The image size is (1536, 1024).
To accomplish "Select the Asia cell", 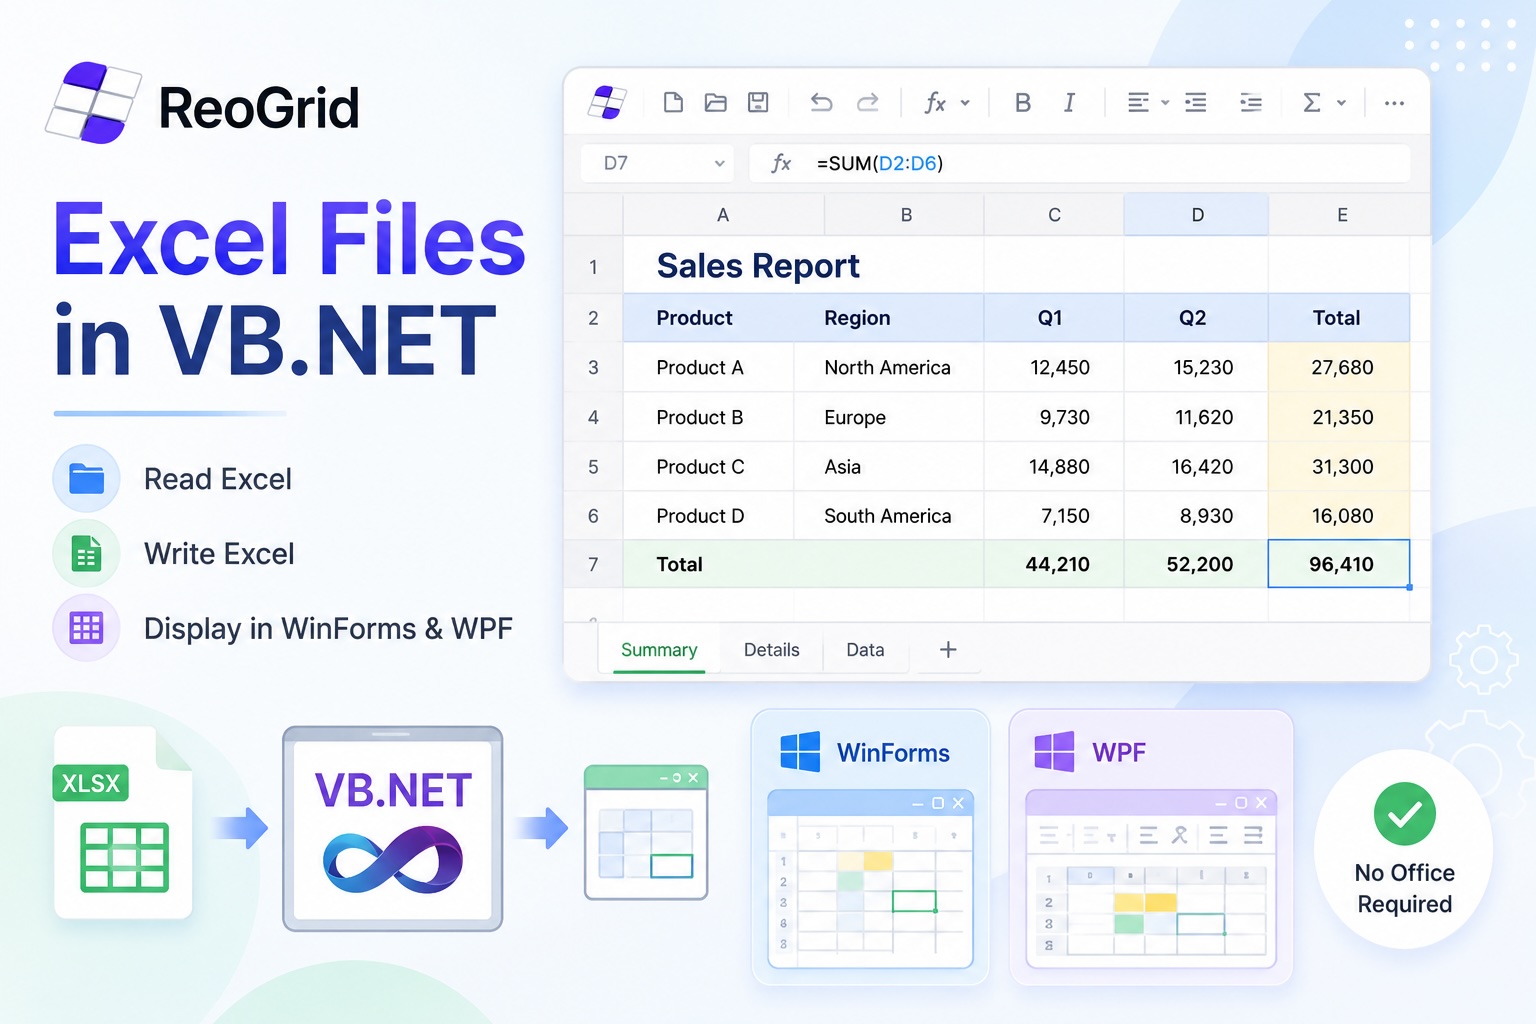I will (x=888, y=466).
